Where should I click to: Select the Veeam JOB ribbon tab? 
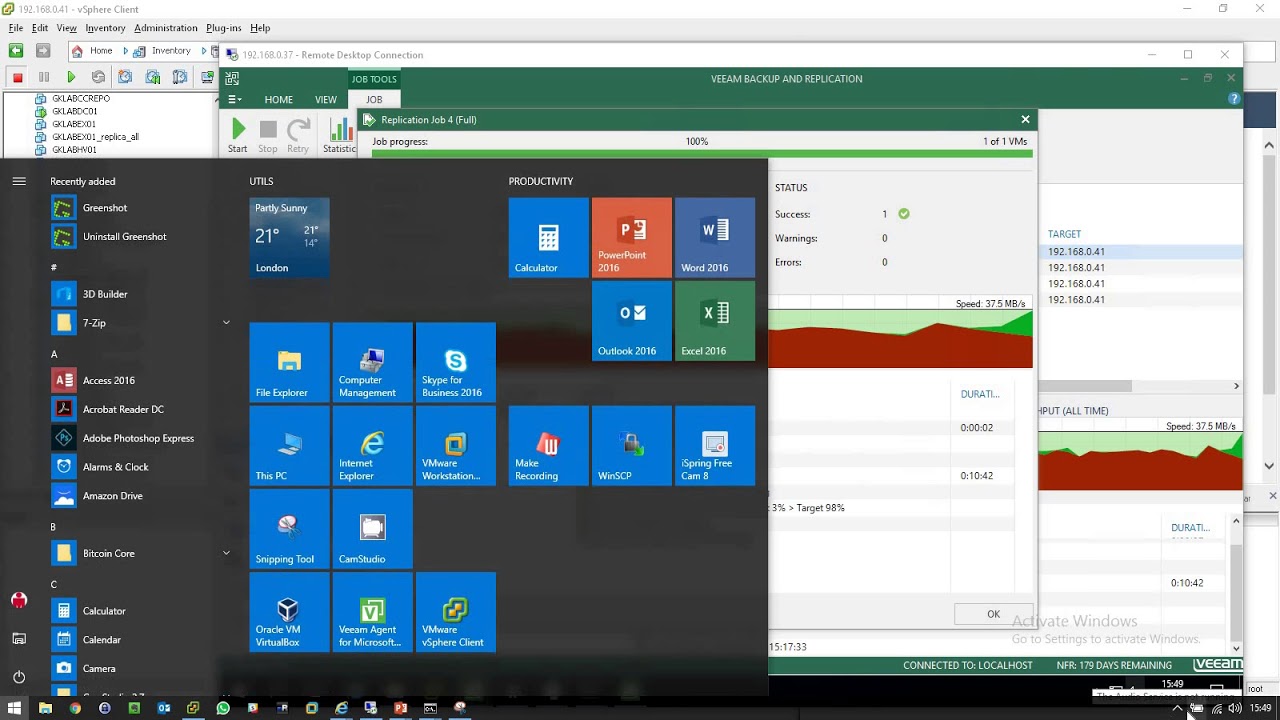click(374, 100)
